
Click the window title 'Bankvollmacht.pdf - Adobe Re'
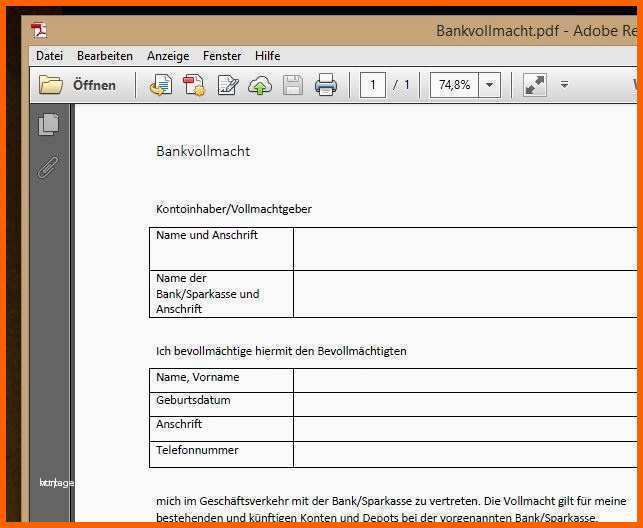pos(536,31)
